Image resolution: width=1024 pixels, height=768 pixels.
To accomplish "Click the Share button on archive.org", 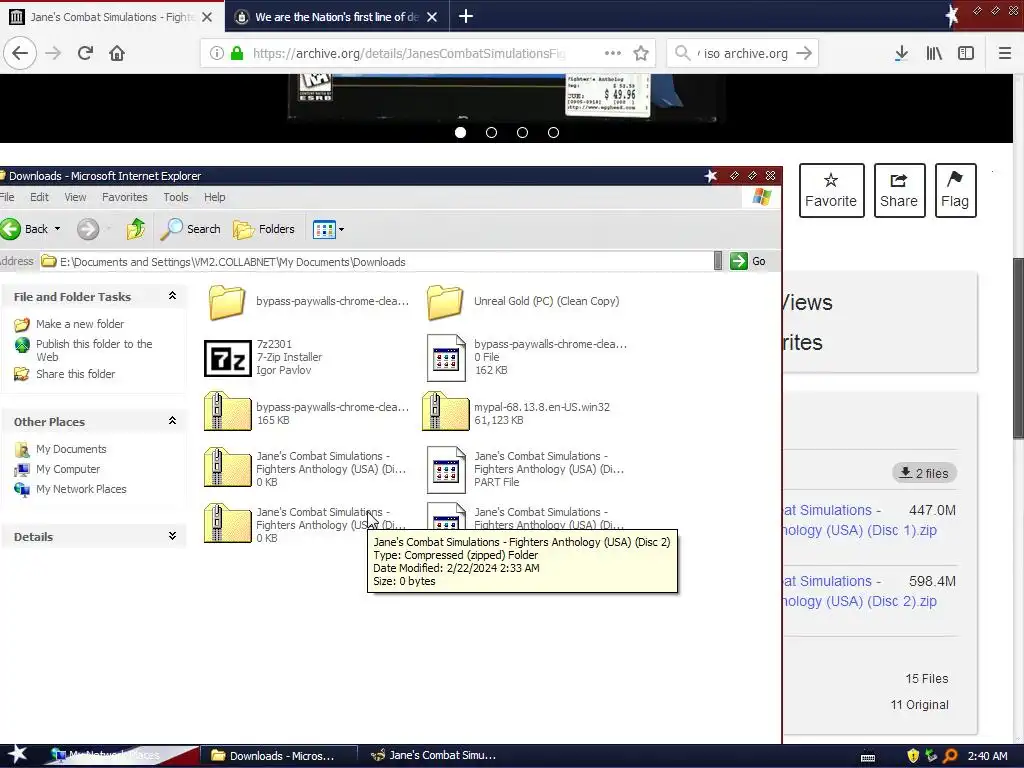I will click(x=899, y=190).
